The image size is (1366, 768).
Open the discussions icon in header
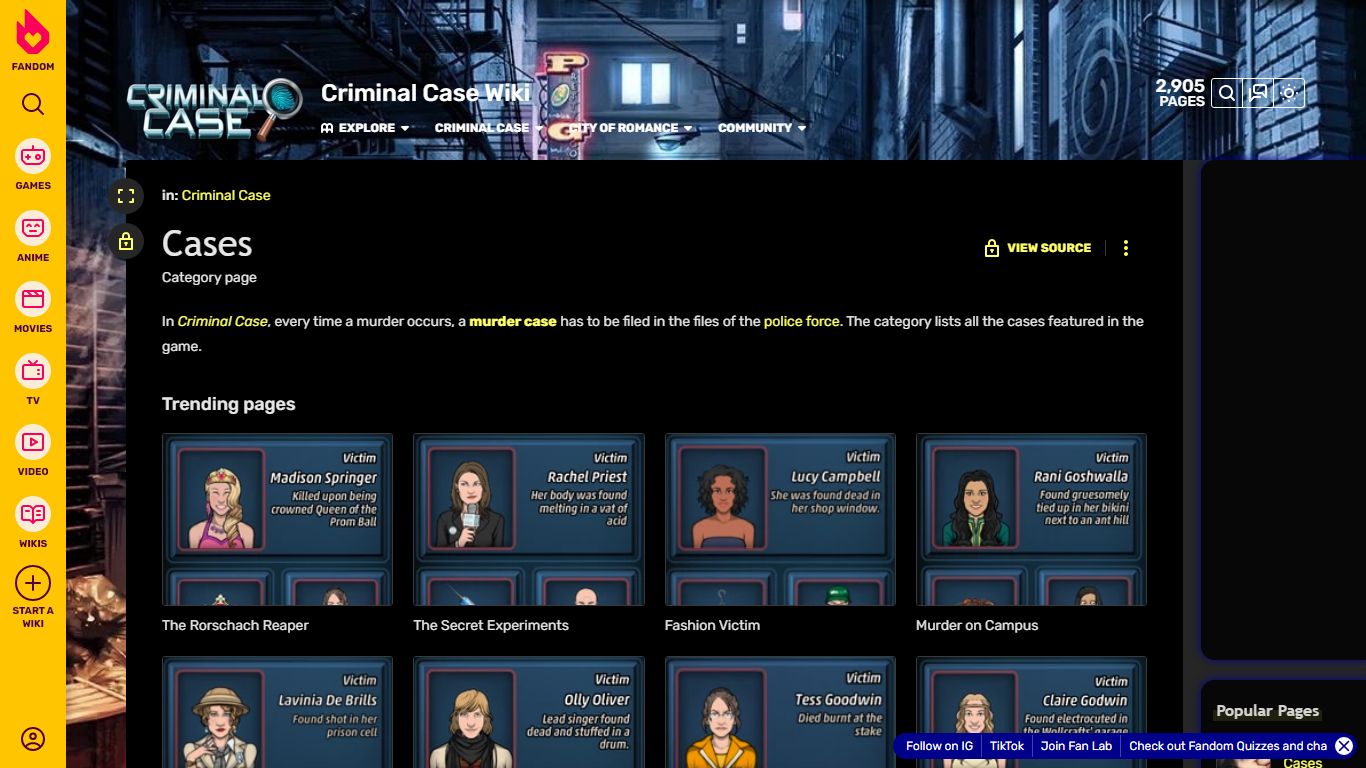[x=1258, y=93]
